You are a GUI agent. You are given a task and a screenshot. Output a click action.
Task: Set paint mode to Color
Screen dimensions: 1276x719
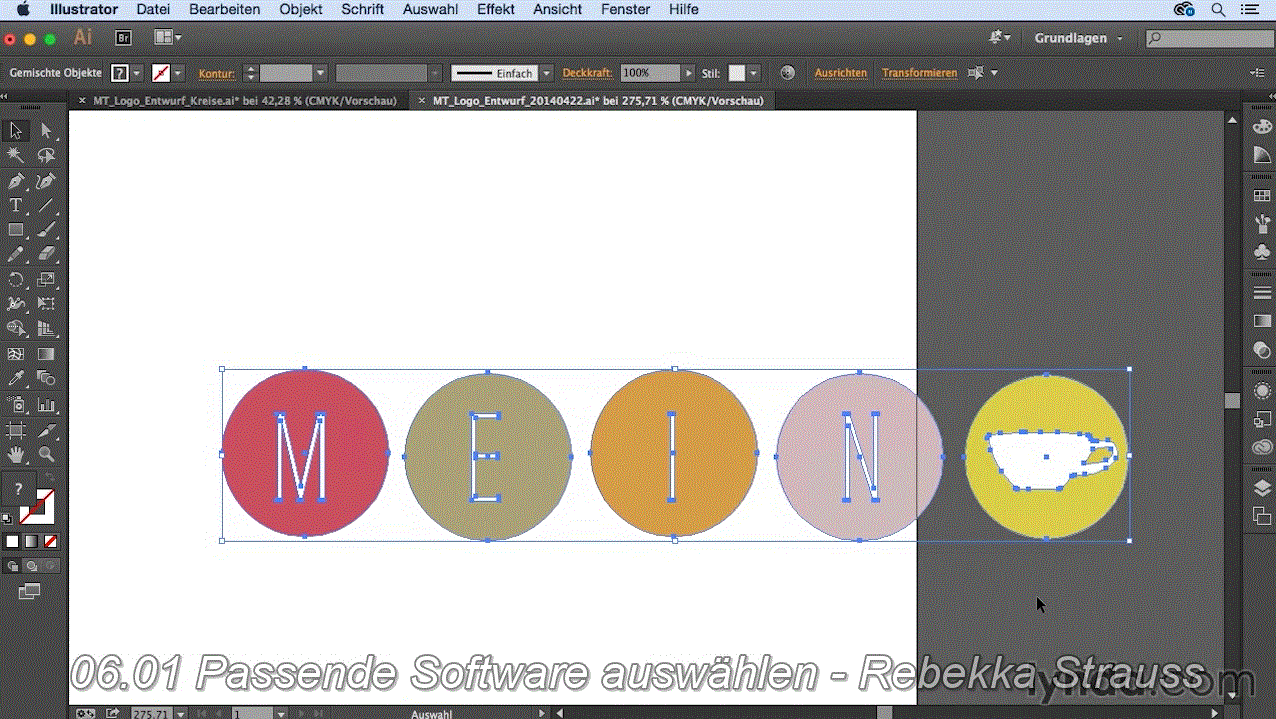pyautogui.click(x=13, y=541)
